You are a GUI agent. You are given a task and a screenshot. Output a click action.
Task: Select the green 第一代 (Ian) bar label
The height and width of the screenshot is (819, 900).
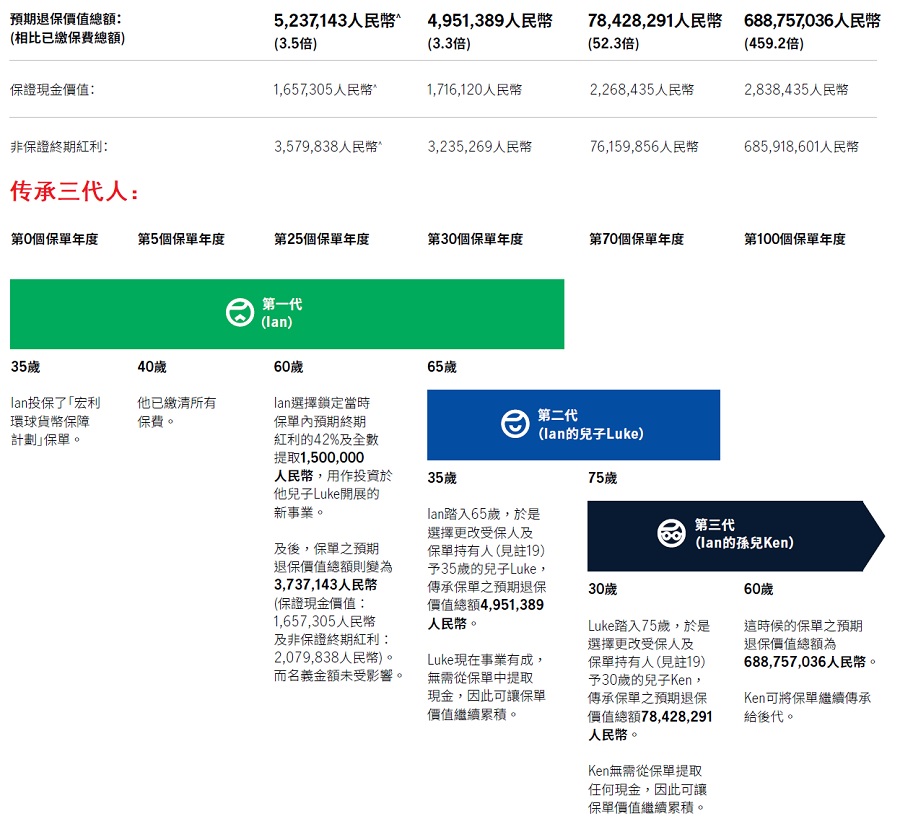click(x=281, y=313)
